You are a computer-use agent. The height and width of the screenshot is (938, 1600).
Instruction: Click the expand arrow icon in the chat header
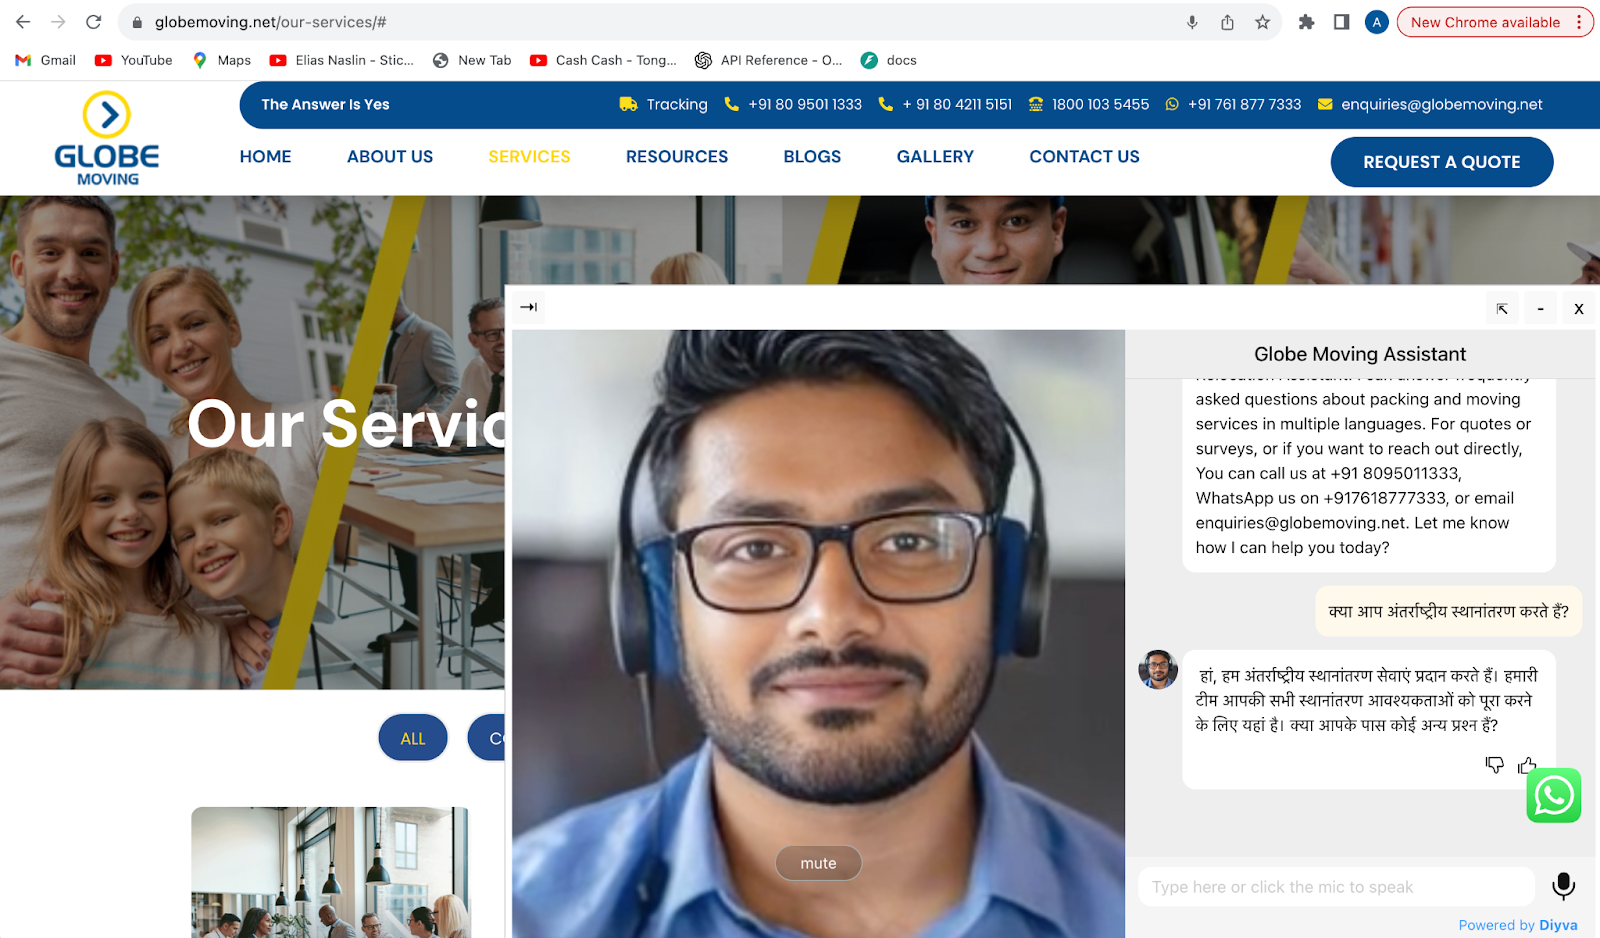coord(1501,308)
